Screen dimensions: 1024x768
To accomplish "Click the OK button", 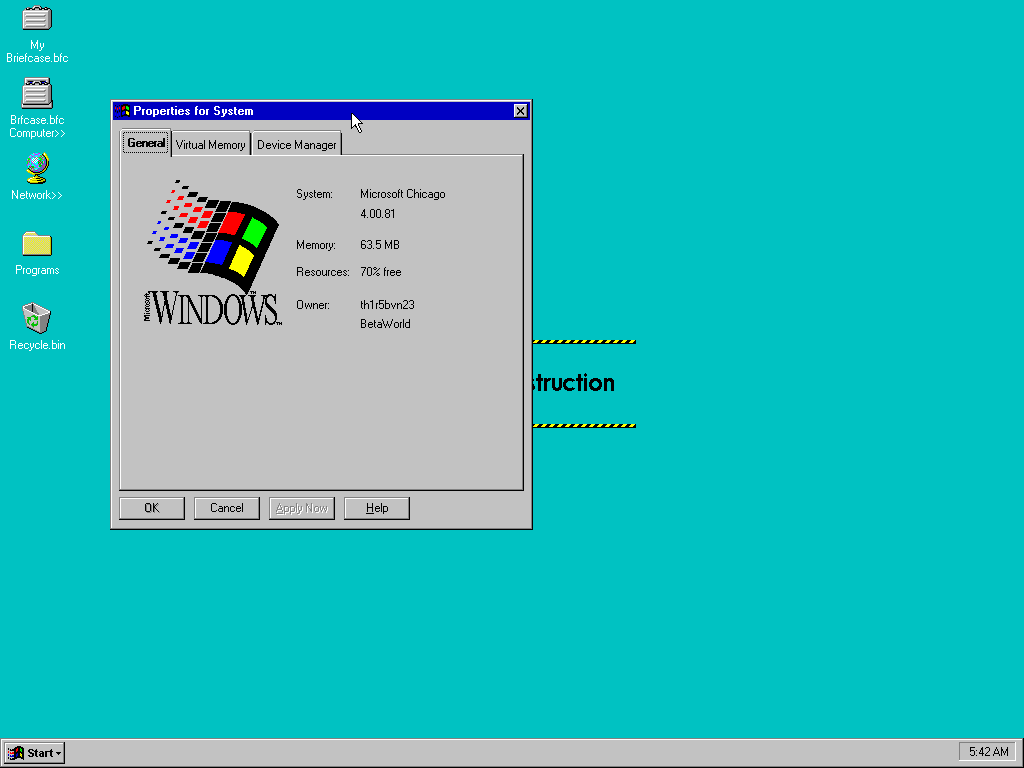I will 150,508.
